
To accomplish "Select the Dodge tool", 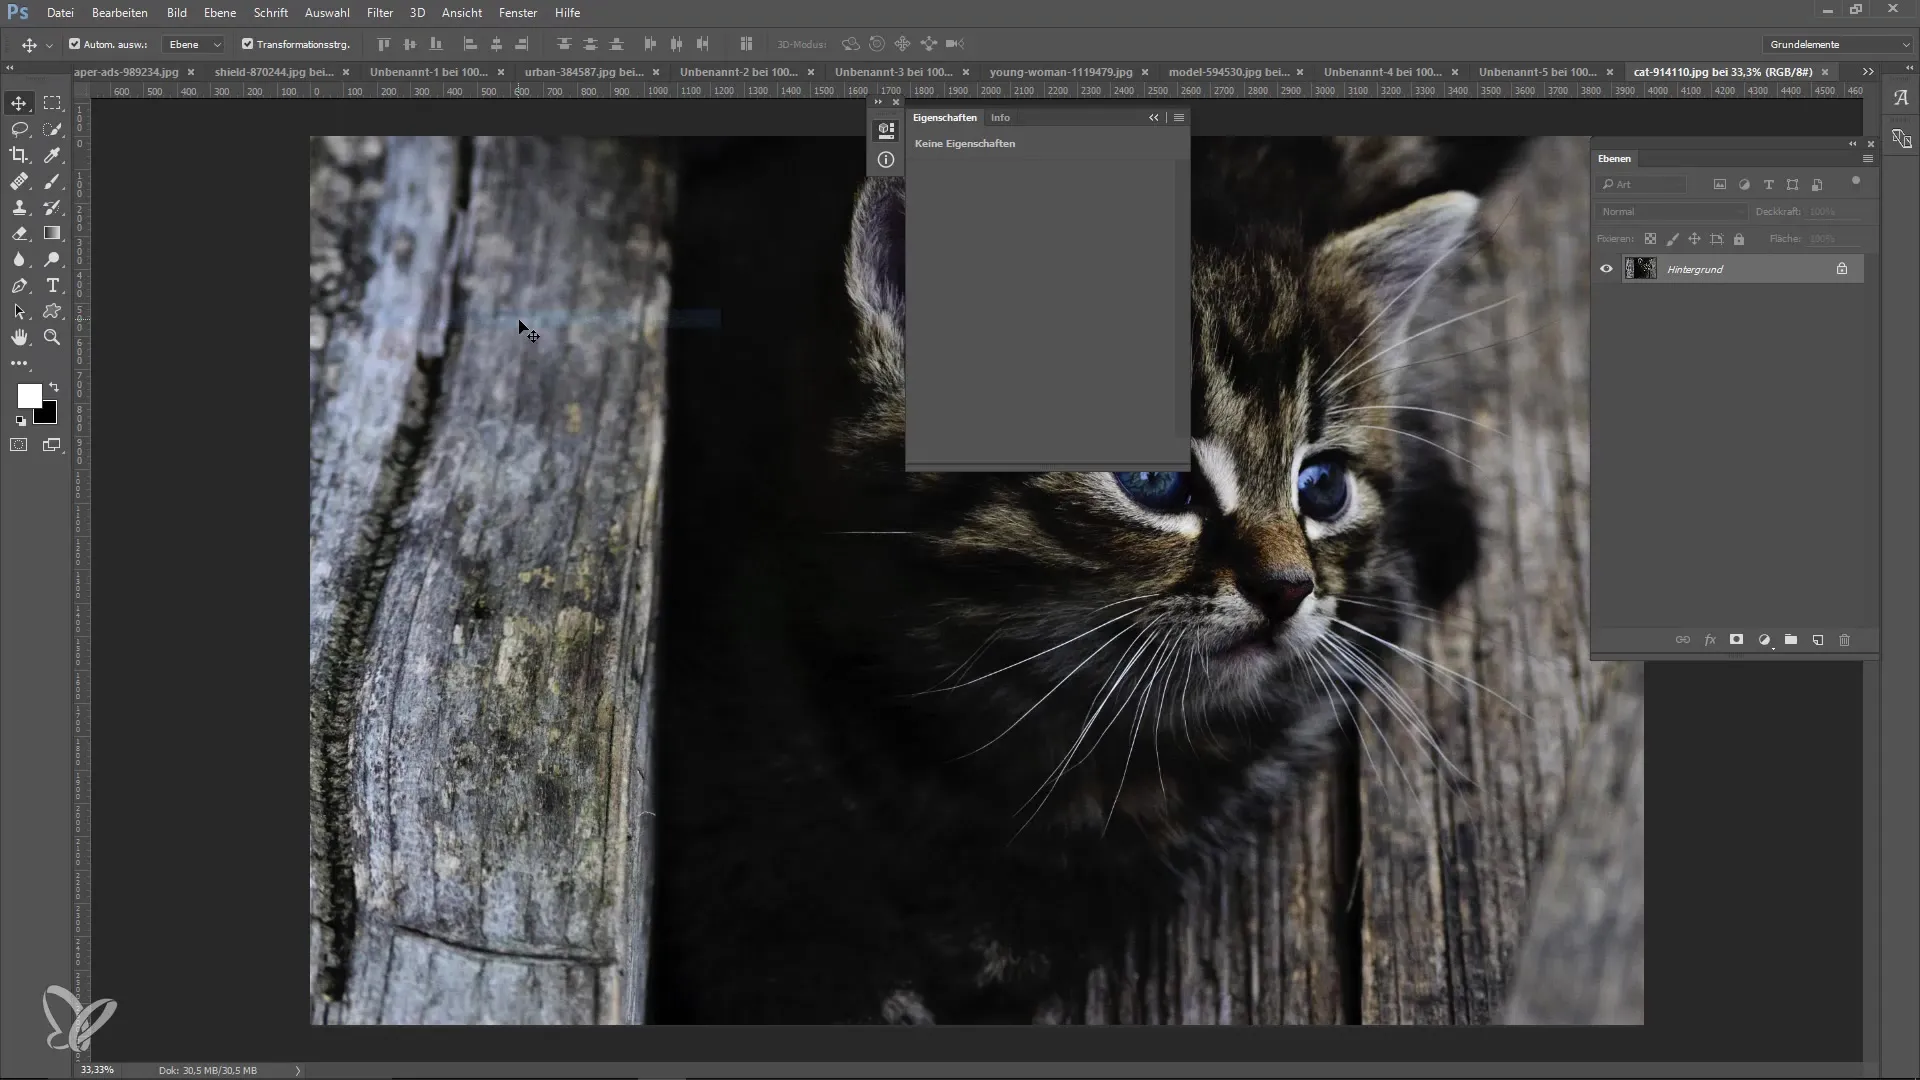I will (52, 259).
